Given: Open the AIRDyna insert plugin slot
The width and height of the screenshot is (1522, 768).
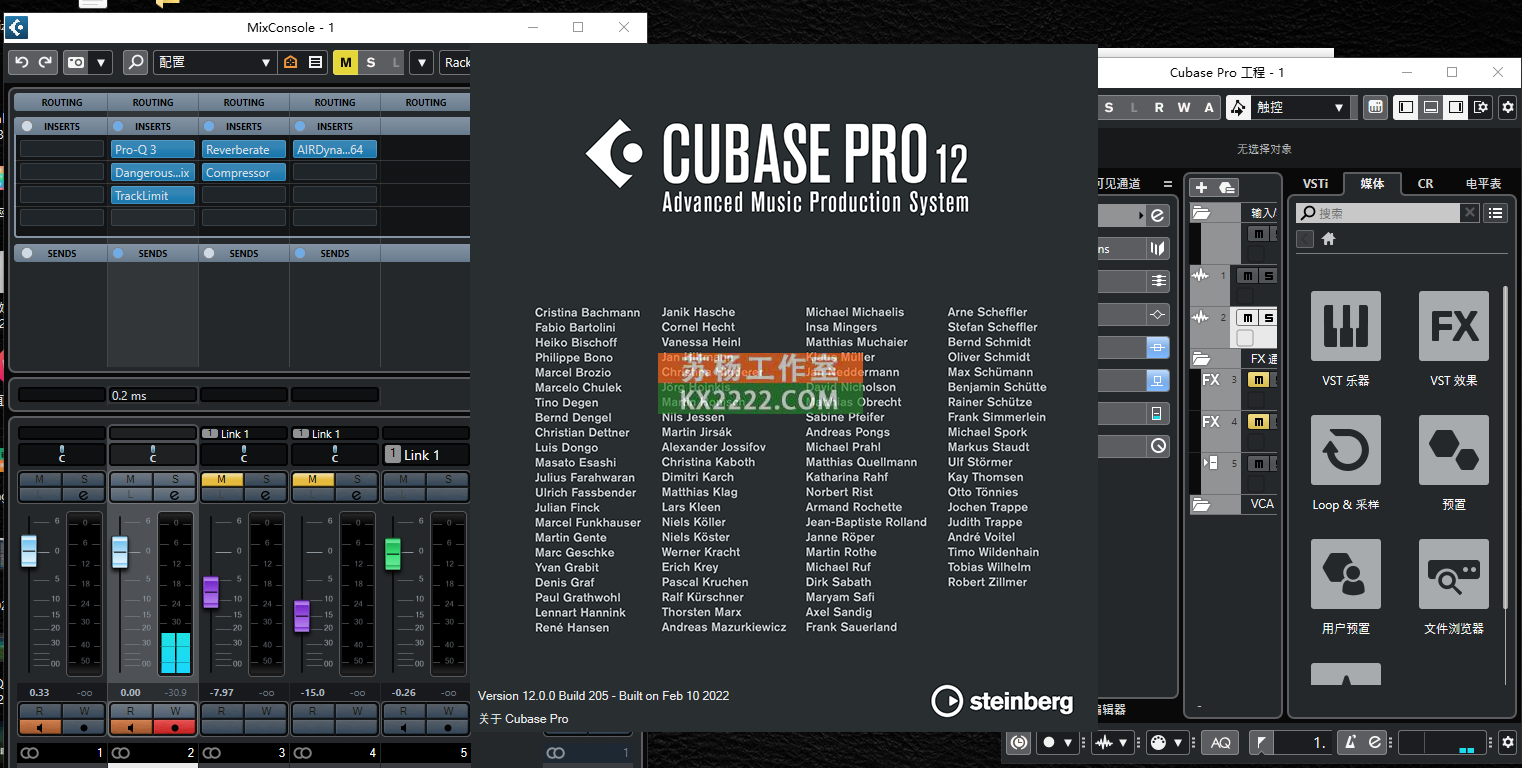Looking at the screenshot, I should click(335, 149).
